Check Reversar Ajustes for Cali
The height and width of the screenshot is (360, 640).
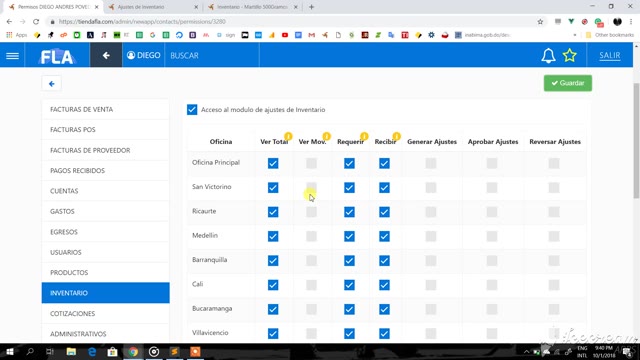click(x=554, y=285)
